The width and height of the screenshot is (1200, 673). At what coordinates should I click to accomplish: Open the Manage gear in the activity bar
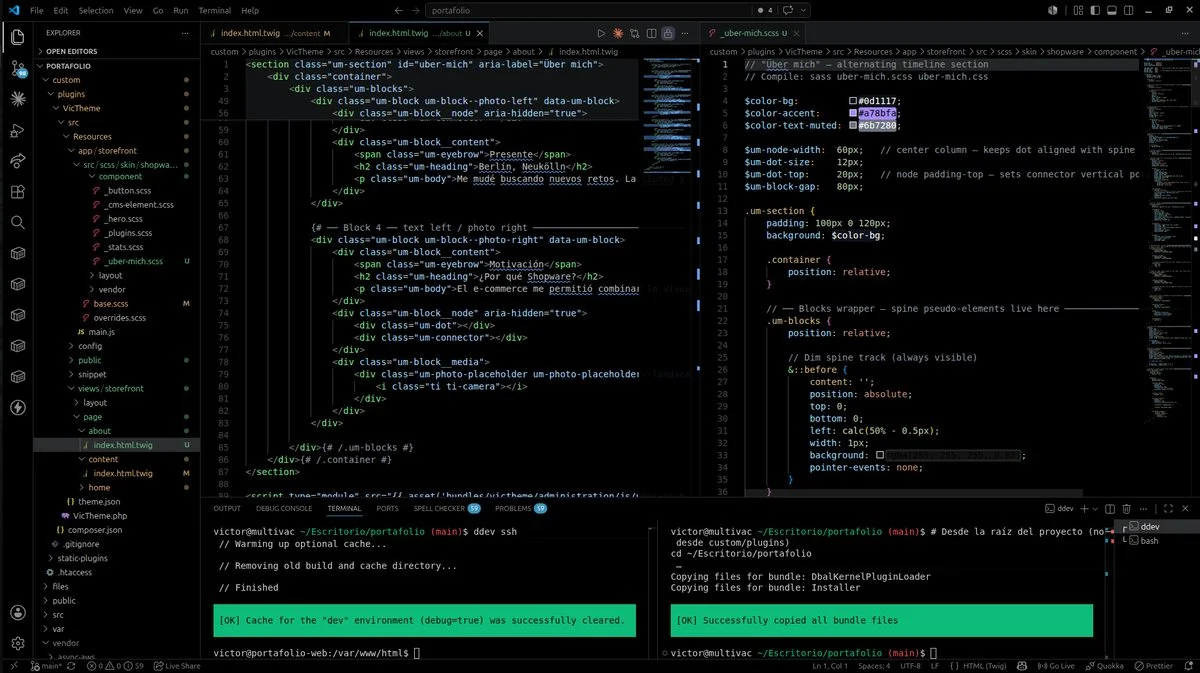tap(17, 643)
